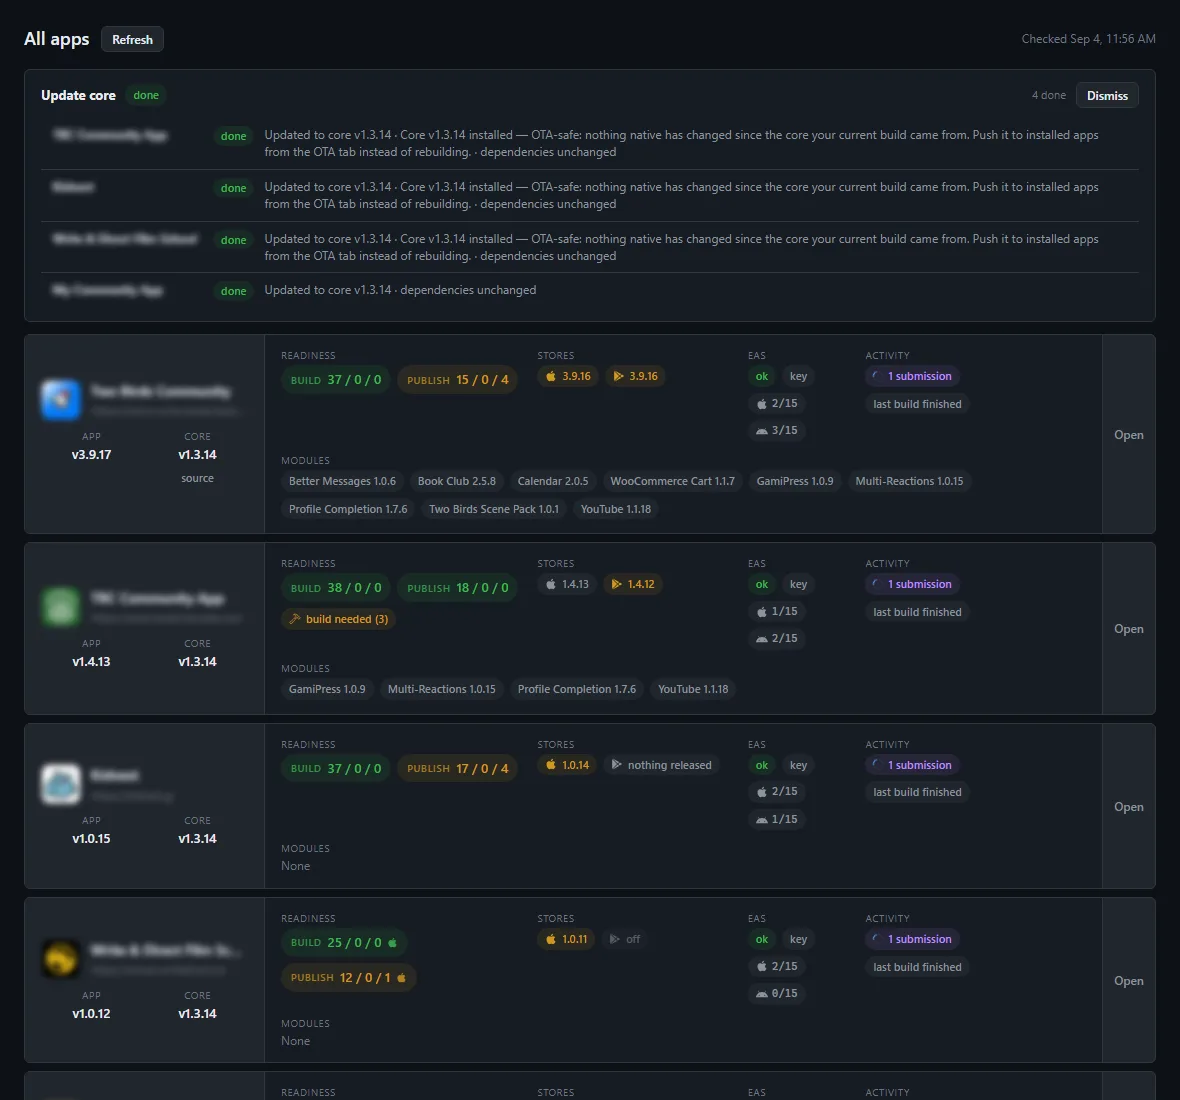This screenshot has height=1100, width=1180.
Task: Select Multi-Reactions 1.0.15 in the v1.4.13 card
Action: pos(442,689)
